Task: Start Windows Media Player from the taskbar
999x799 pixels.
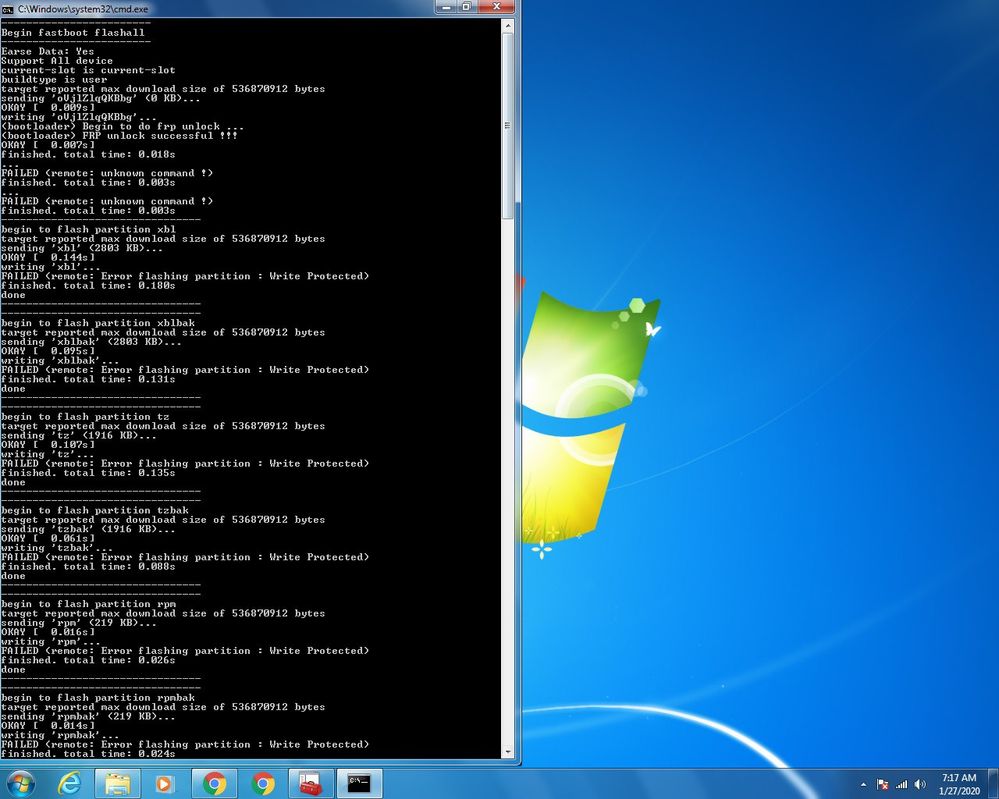Action: click(165, 783)
